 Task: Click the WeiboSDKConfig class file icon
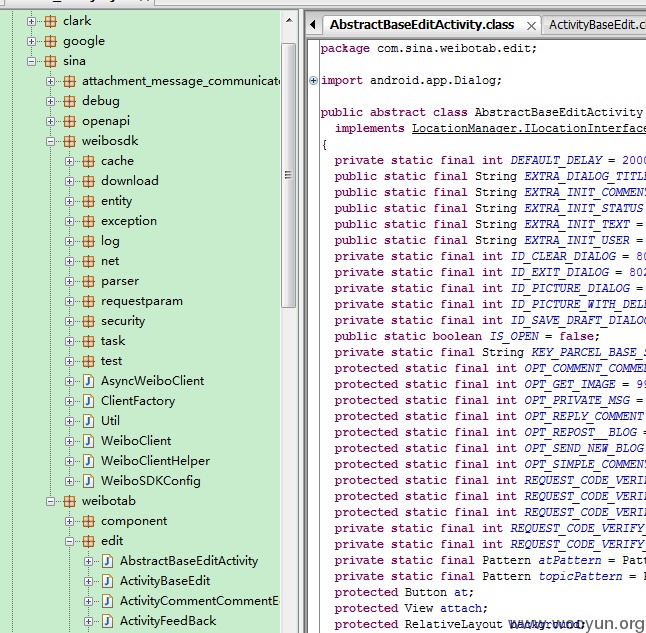(88, 481)
